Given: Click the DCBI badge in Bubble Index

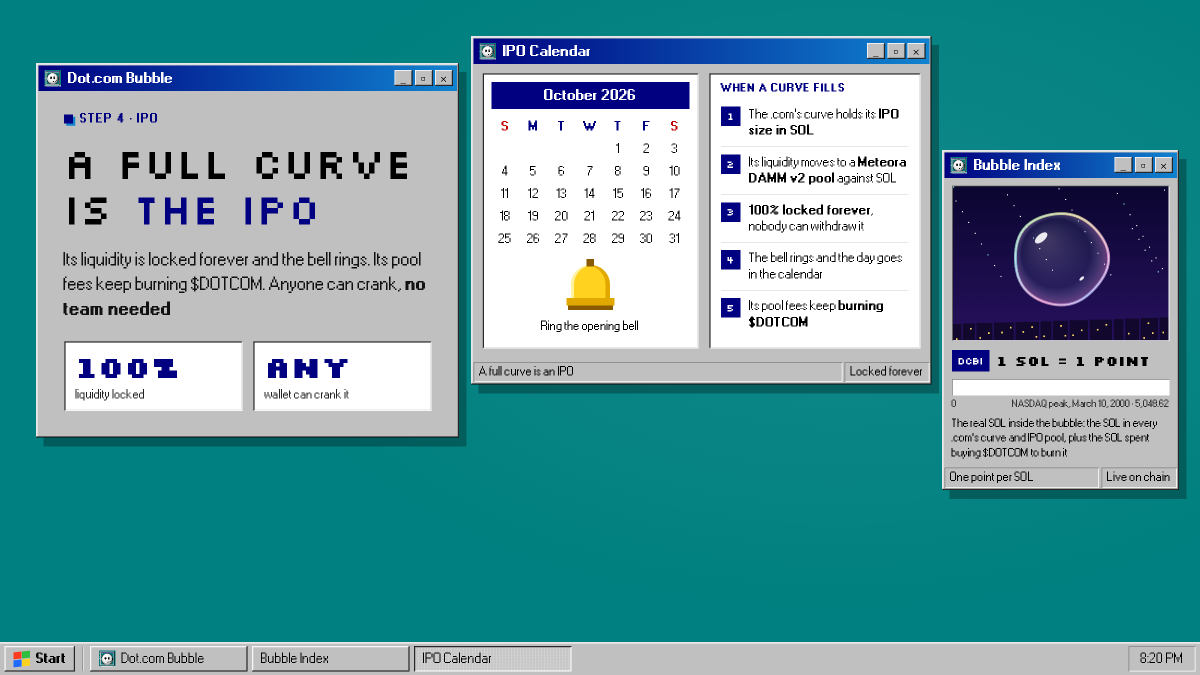Looking at the screenshot, I should [971, 361].
